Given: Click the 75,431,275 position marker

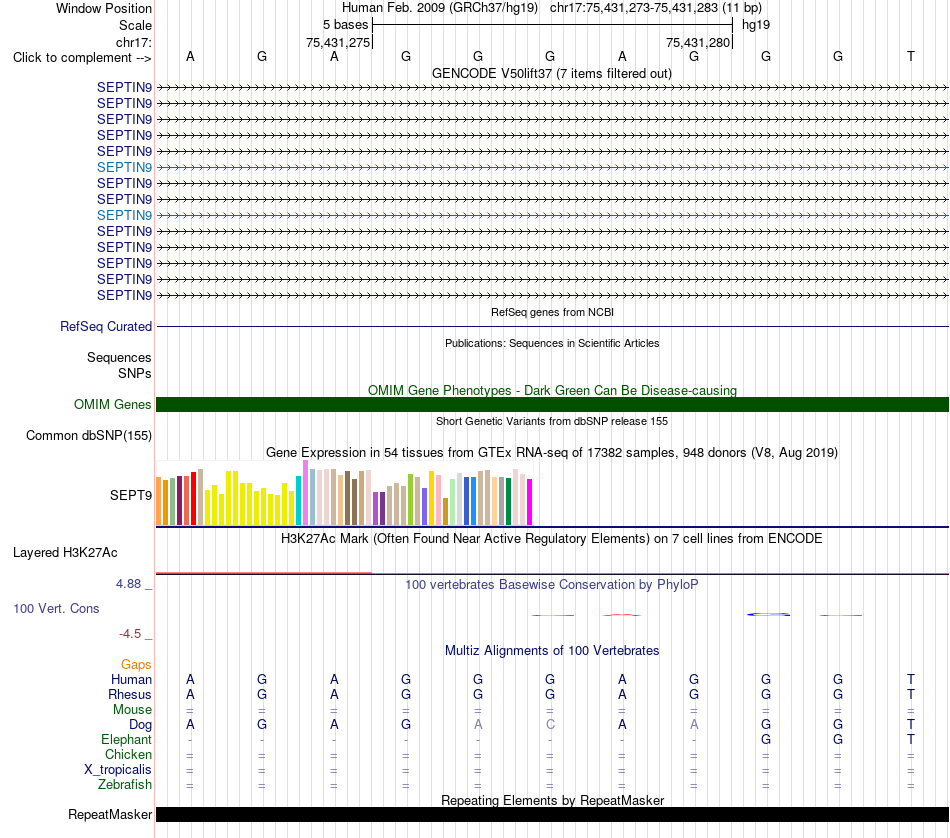Looking at the screenshot, I should click(338, 42).
